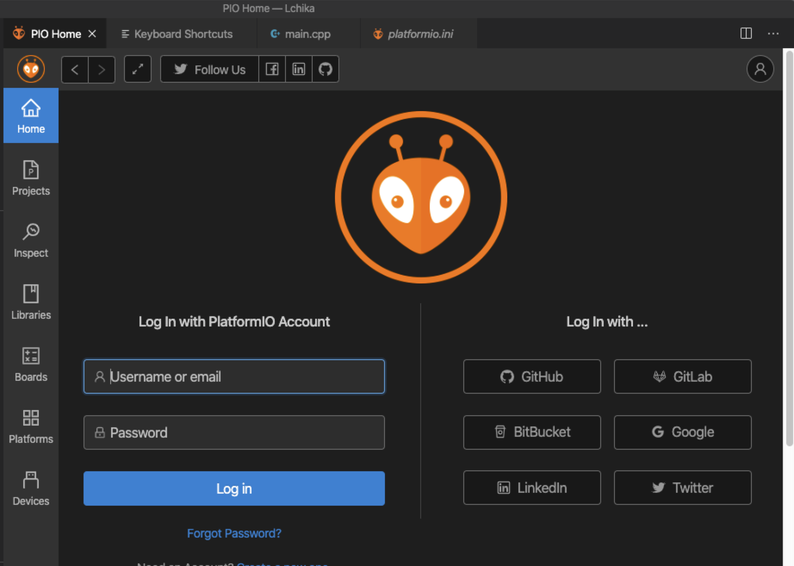Open the user account profile icon

(x=760, y=69)
